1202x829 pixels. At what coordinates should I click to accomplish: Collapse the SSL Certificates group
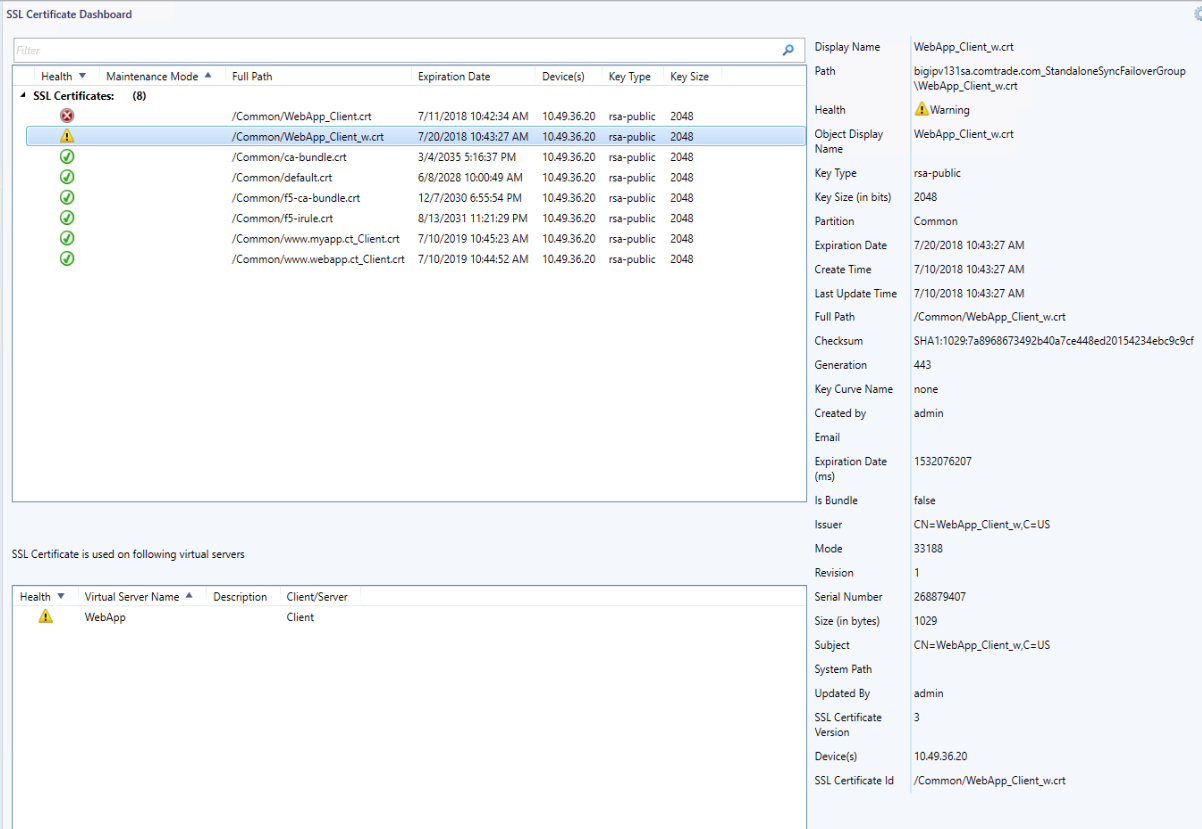click(22, 95)
